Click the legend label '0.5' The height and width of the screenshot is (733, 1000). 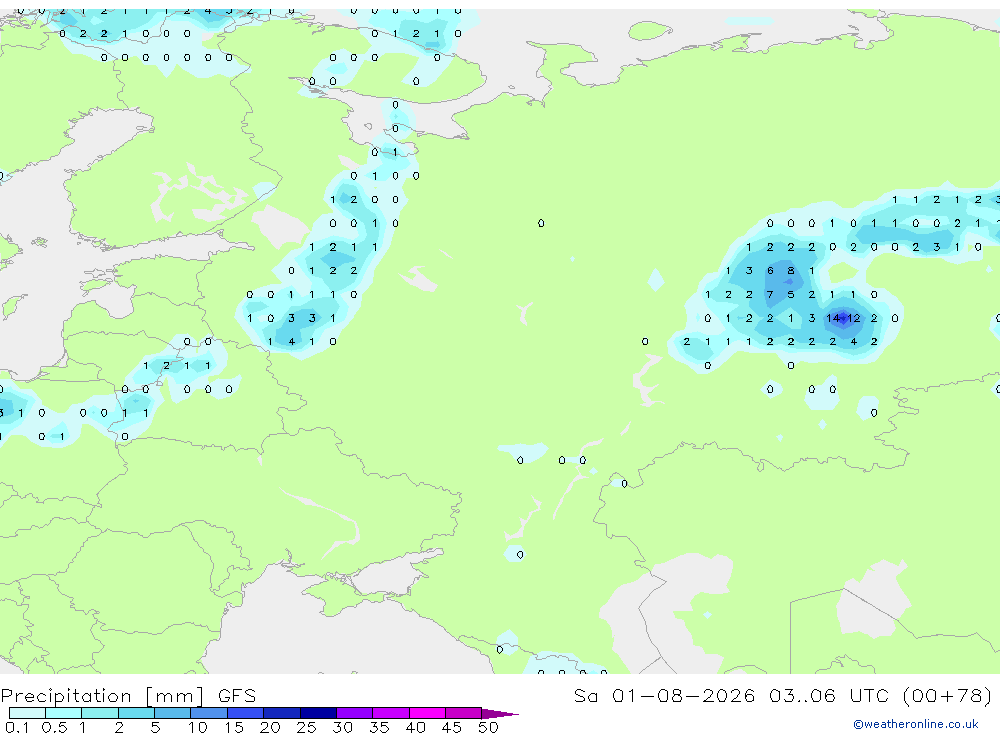[54, 727]
